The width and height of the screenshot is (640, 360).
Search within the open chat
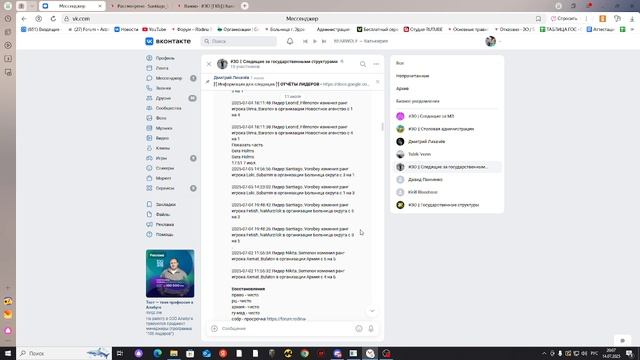coord(363,64)
